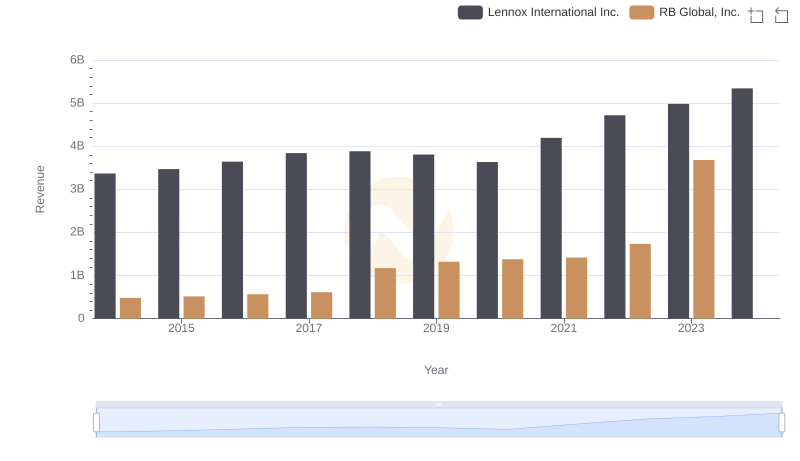Click the 2015 x-axis label
This screenshot has width=800, height=461.
click(x=181, y=328)
